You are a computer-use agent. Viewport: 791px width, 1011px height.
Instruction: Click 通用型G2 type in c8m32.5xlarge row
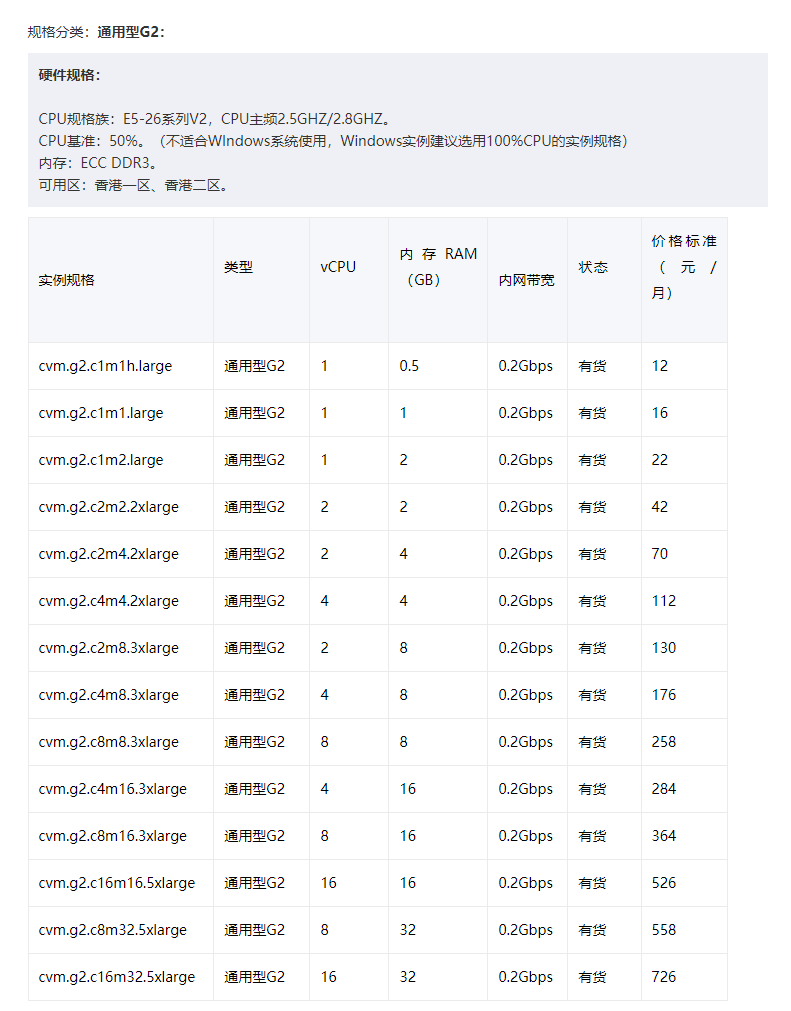pyautogui.click(x=254, y=931)
